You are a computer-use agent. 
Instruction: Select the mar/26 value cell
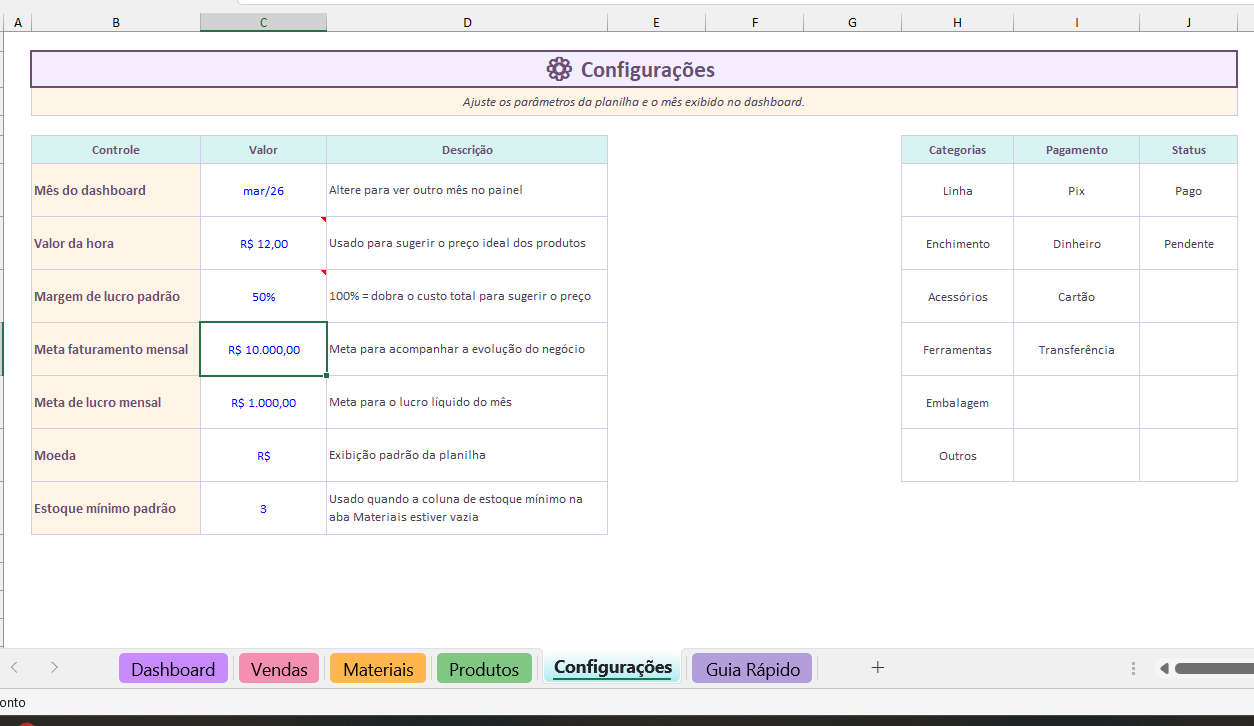point(263,190)
